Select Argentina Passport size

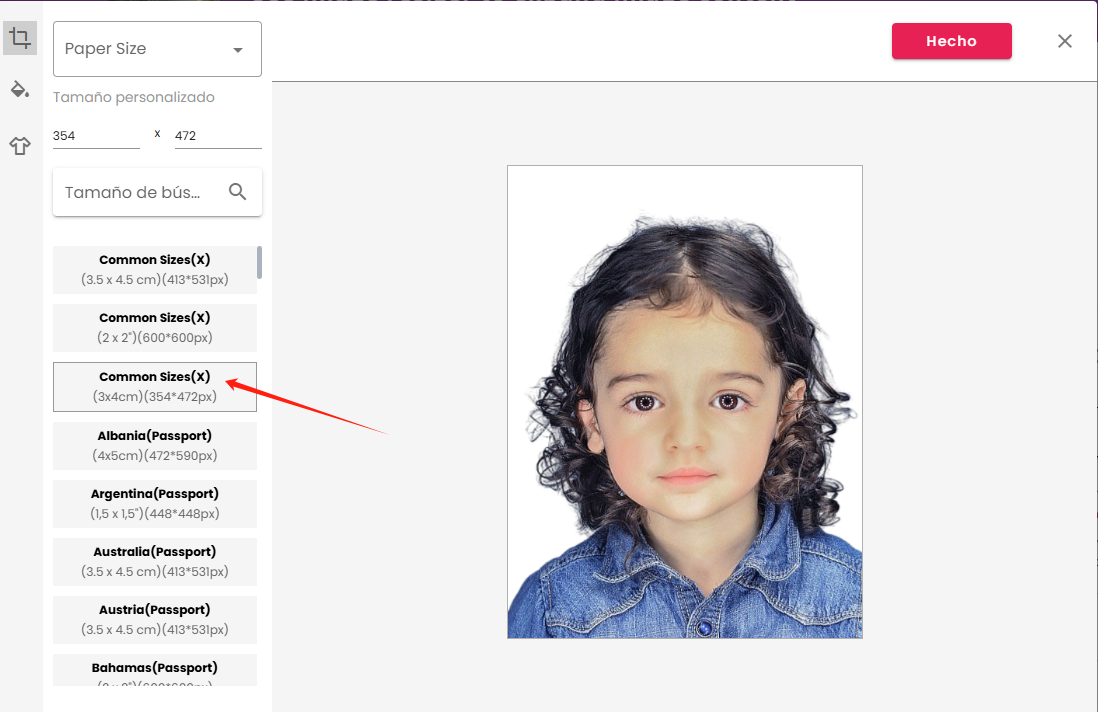click(155, 503)
